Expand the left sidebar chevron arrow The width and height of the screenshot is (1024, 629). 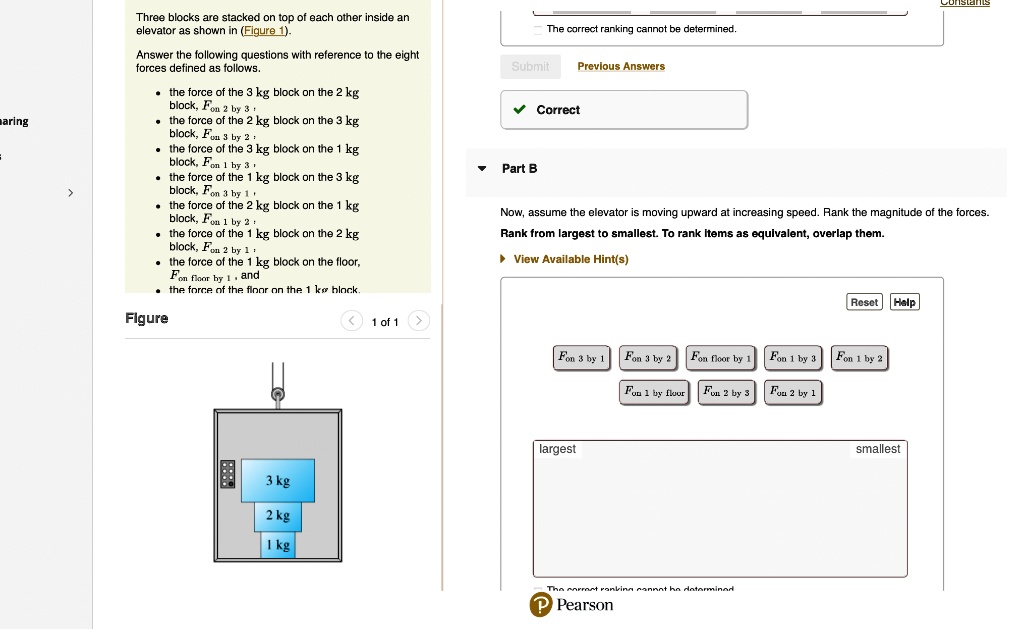pos(70,192)
